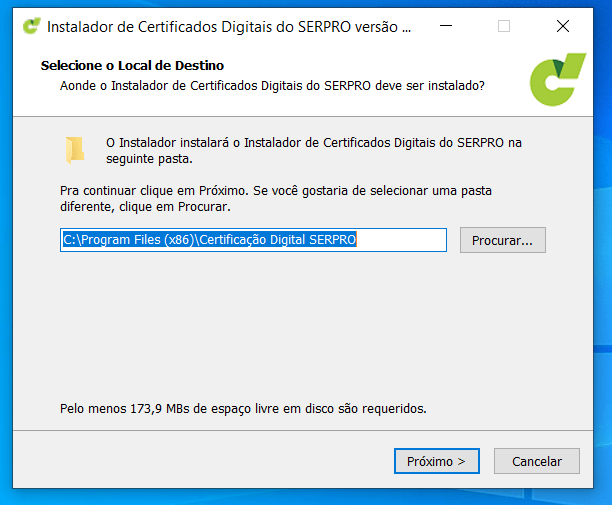612x505 pixels.
Task: Click the 173,9 MBs disk space notice
Action: point(243,408)
